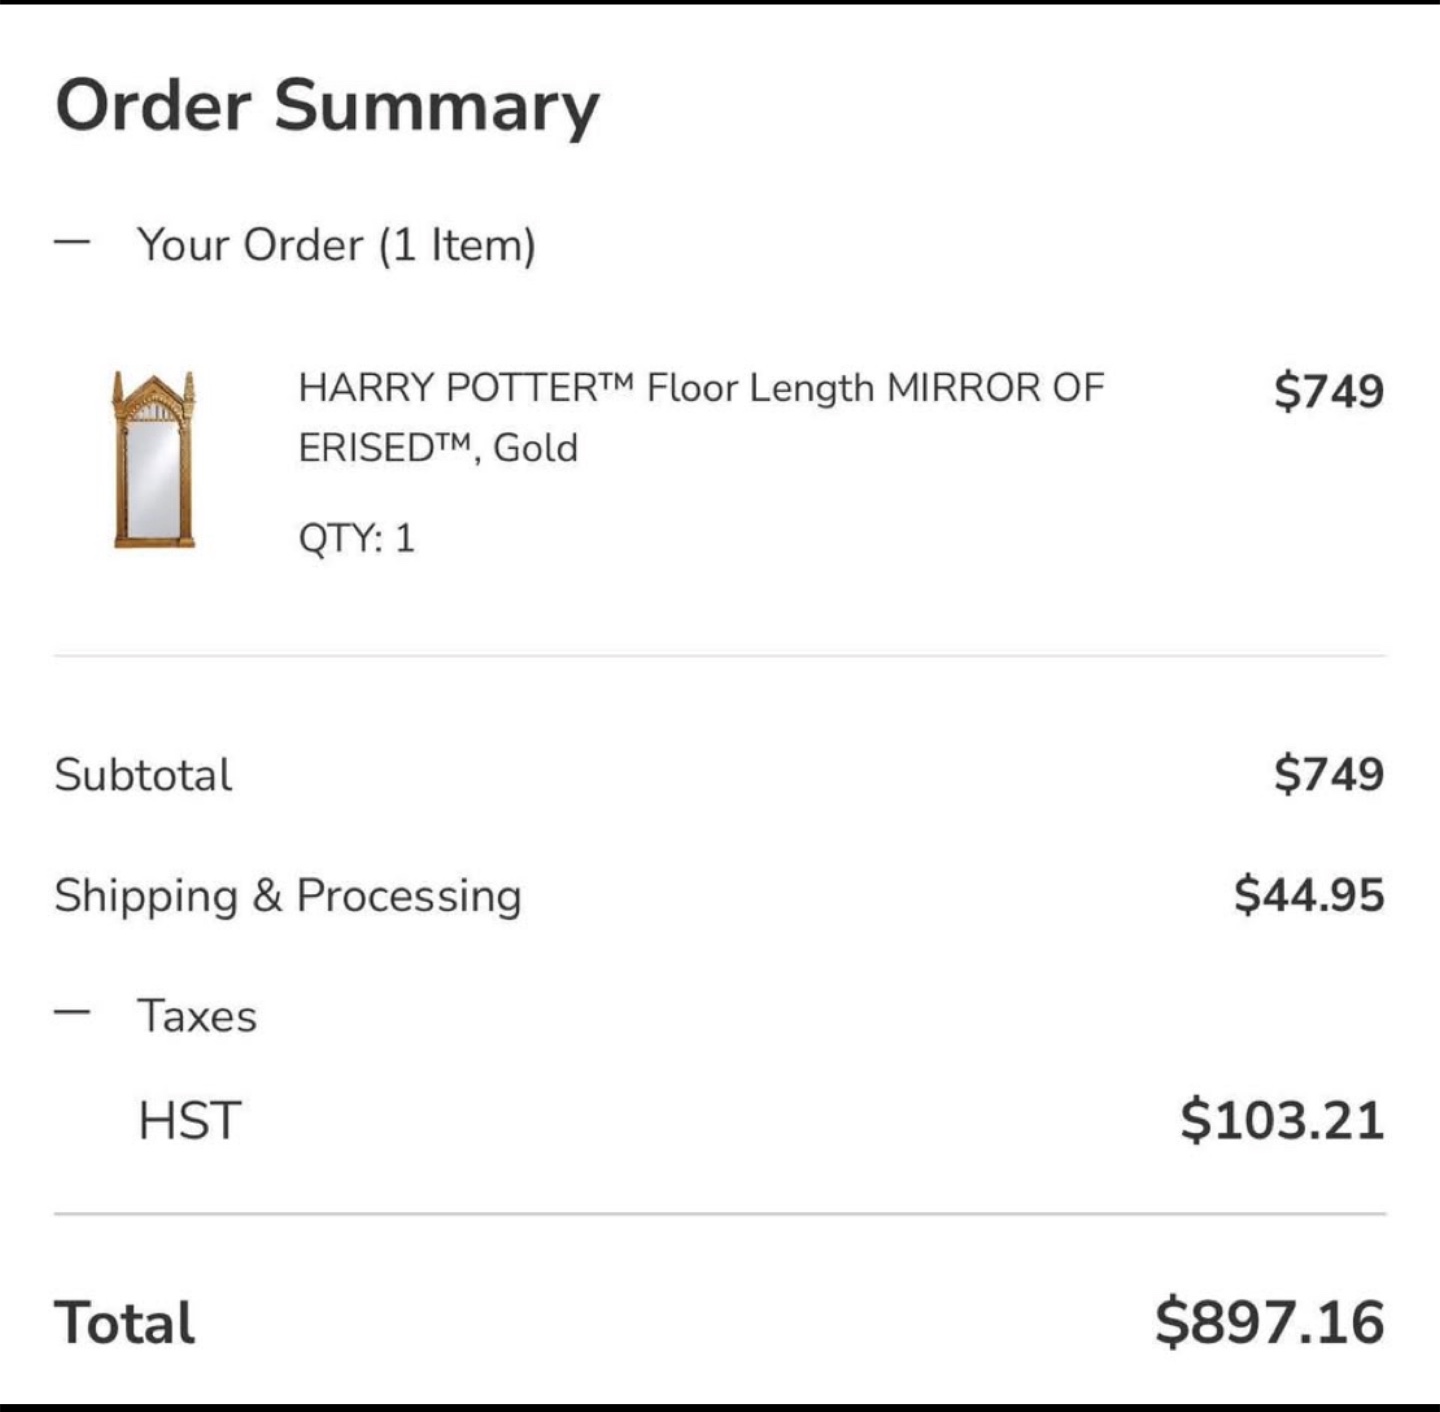The height and width of the screenshot is (1412, 1440).
Task: Click the ERISED, Gold product name line
Action: click(438, 447)
